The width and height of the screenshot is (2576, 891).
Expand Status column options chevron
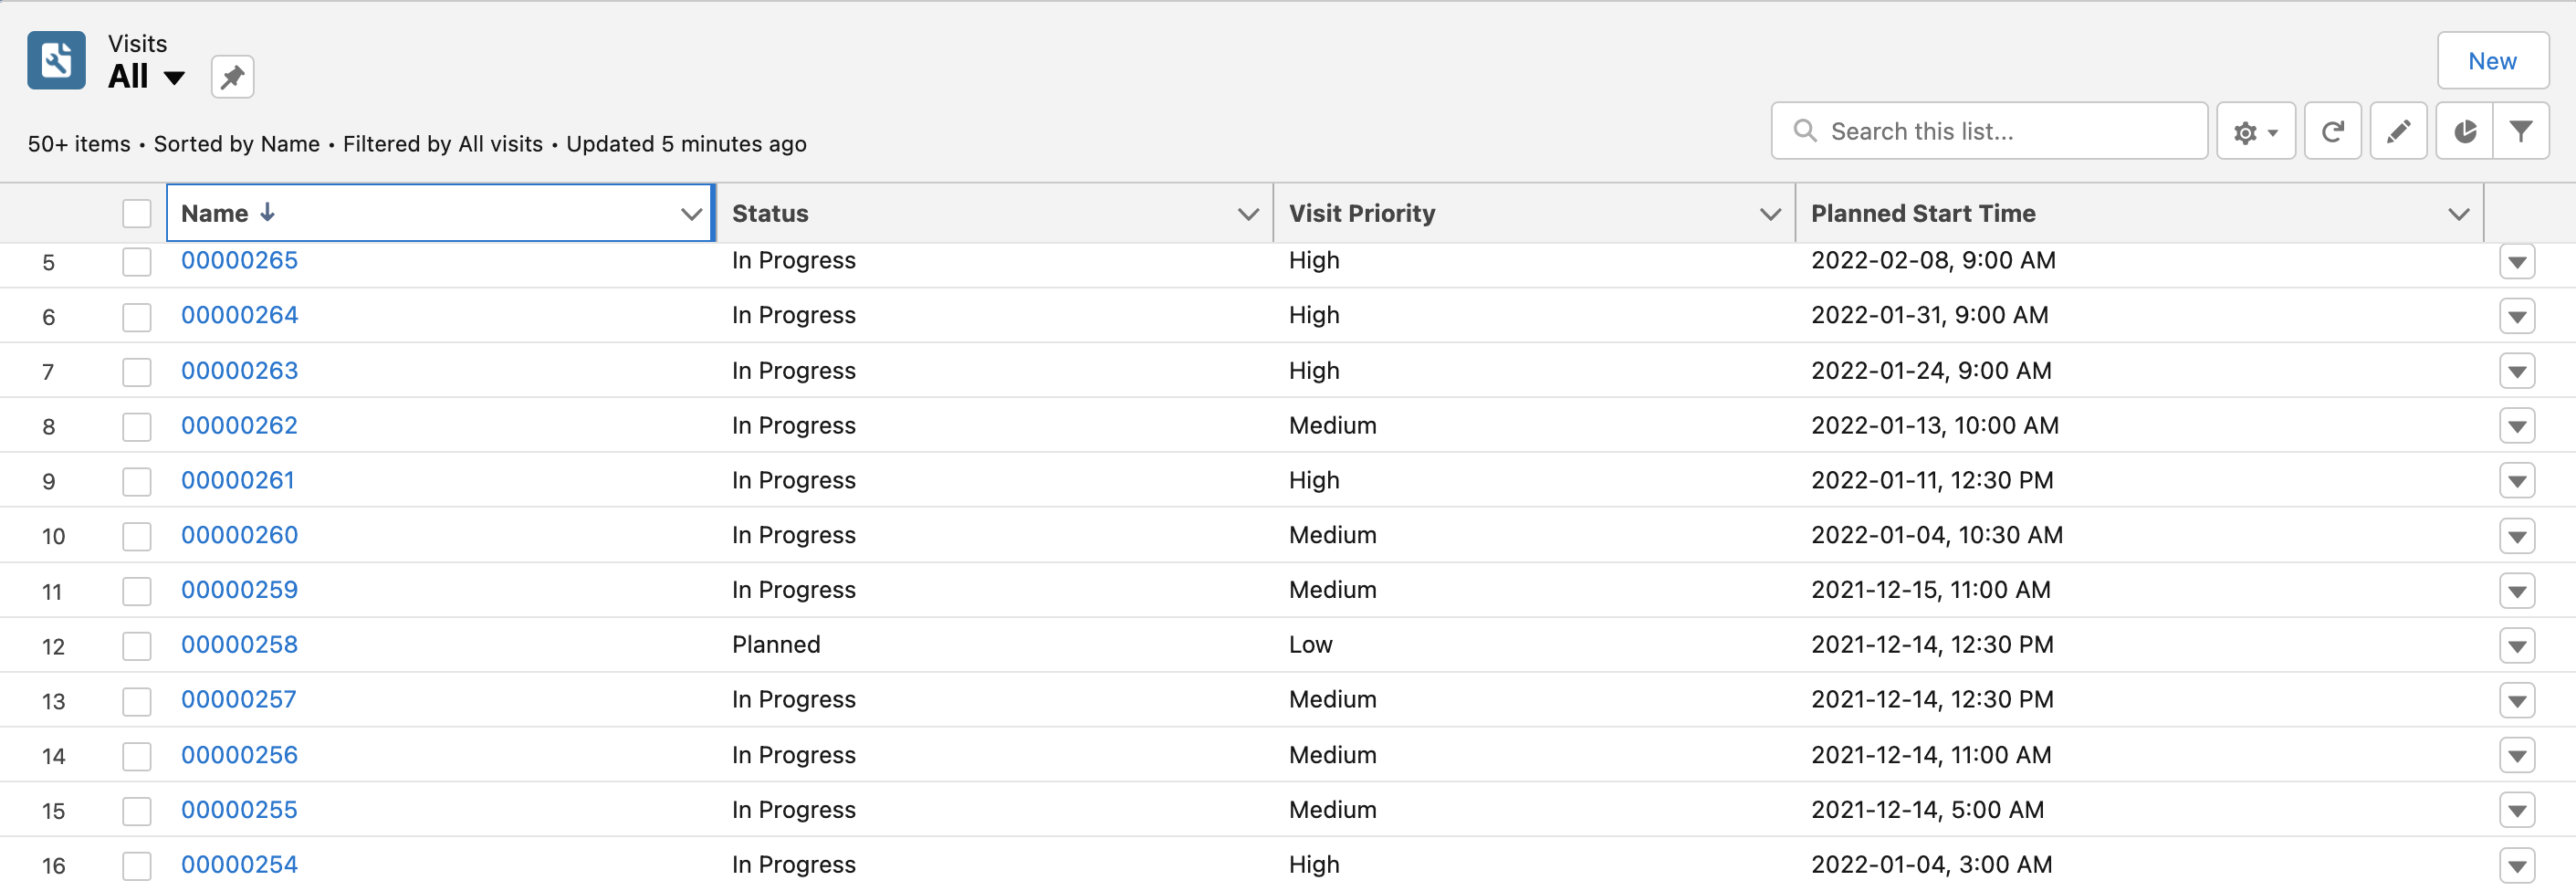[1247, 214]
